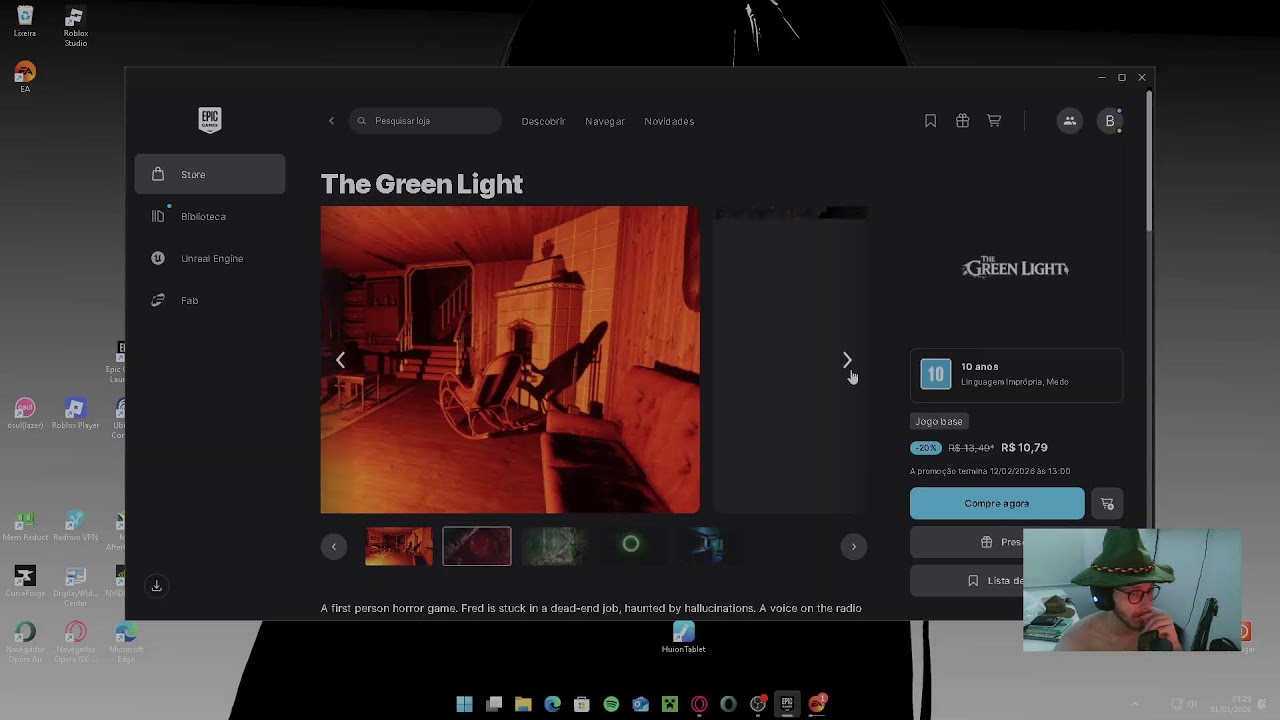Click the store page vertical scrollbar
The width and height of the screenshot is (1280, 720).
coord(1149,160)
